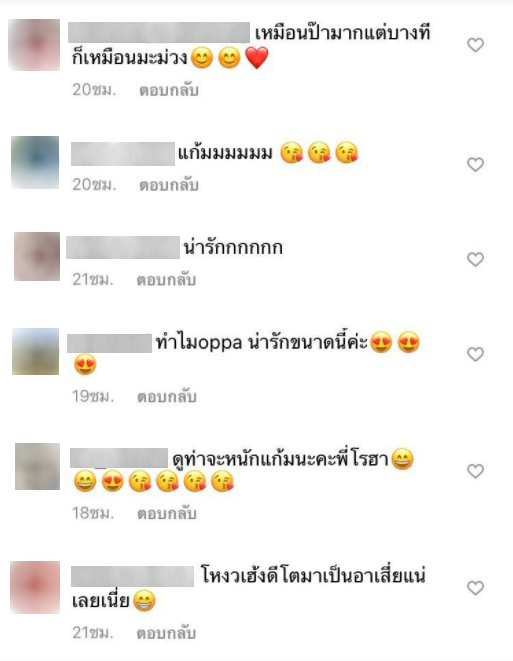
Task: Open avatar of the อาเสี่ย commenter
Action: (x=35, y=587)
